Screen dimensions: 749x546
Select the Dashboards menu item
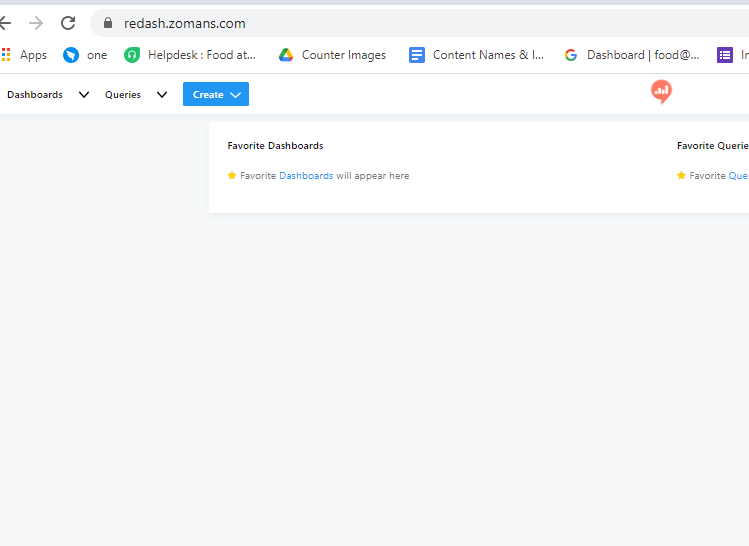pos(35,95)
